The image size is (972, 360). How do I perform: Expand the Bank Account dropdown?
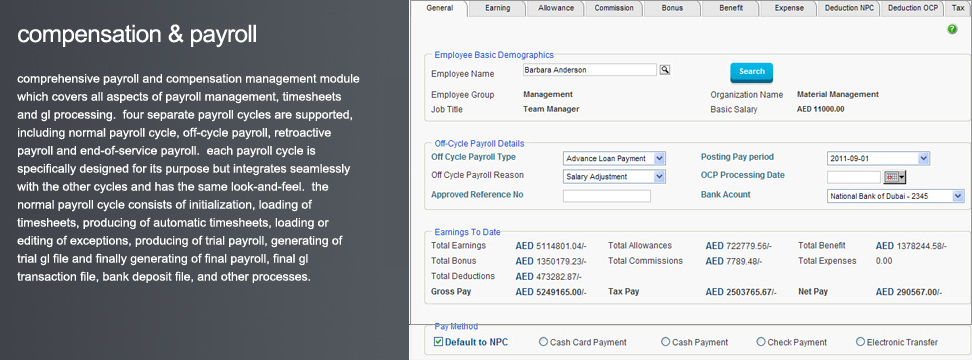pyautogui.click(x=896, y=196)
